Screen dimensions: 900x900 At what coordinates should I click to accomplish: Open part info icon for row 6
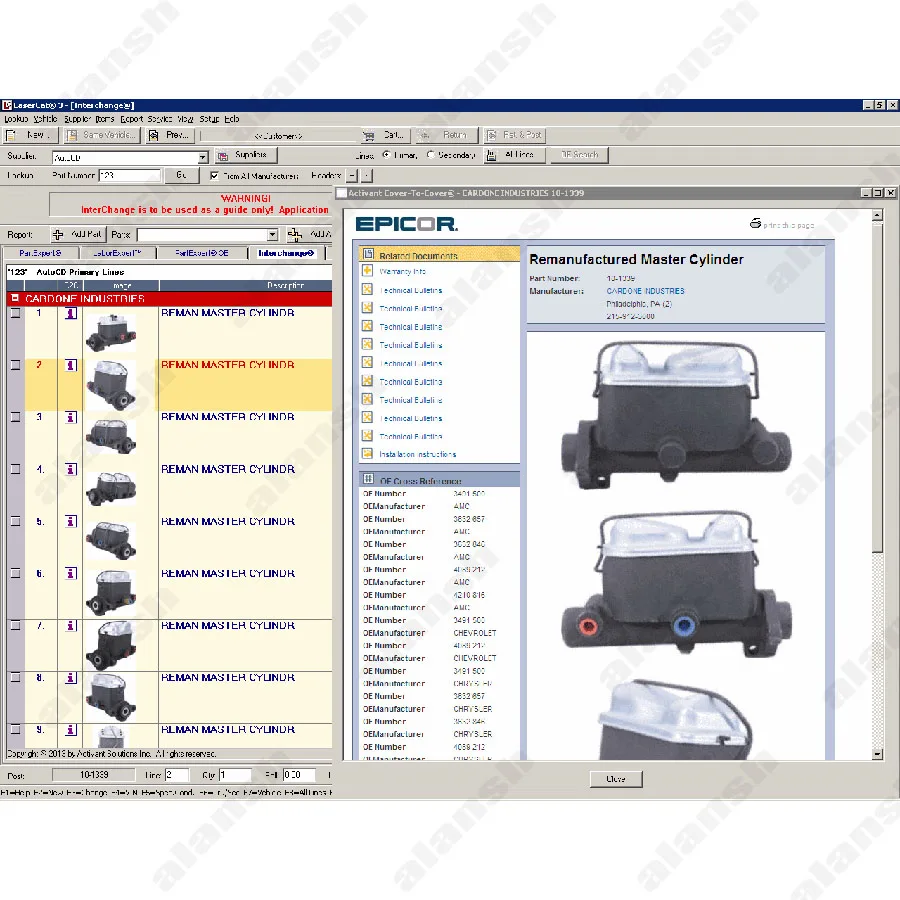[71, 573]
